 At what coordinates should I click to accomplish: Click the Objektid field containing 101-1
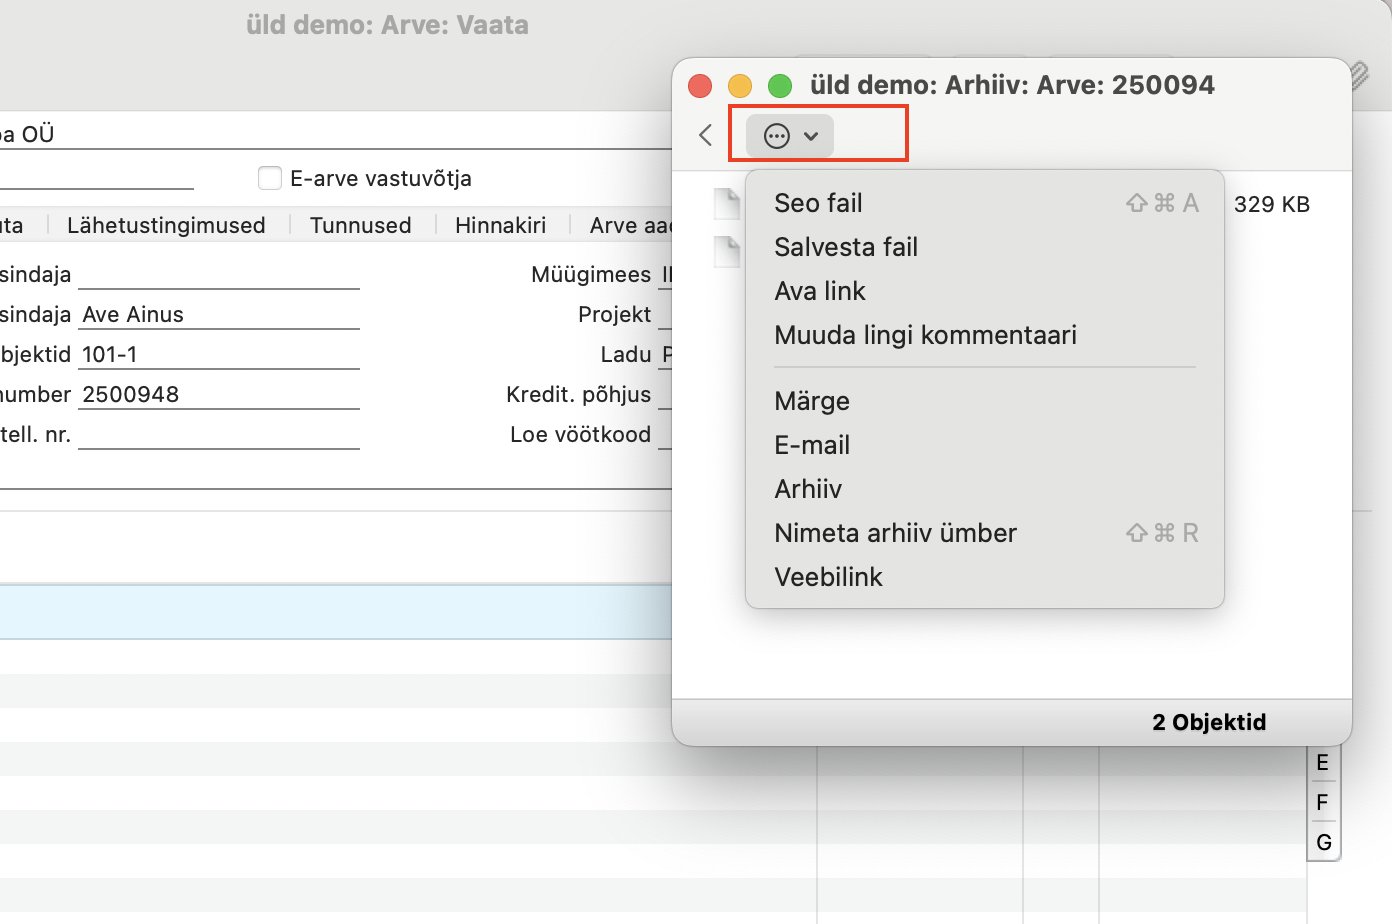[218, 355]
